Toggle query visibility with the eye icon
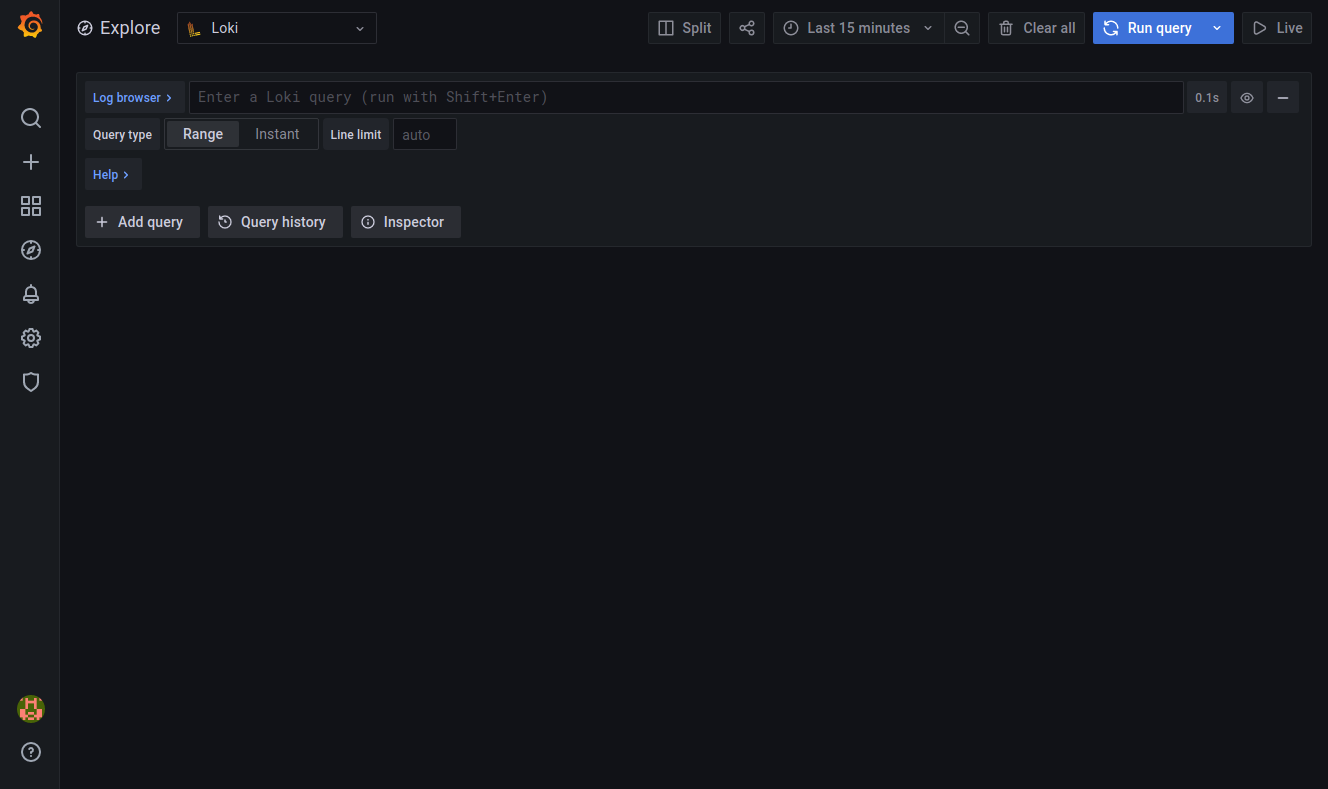Screen dimensions: 1328x789 point(1247,98)
